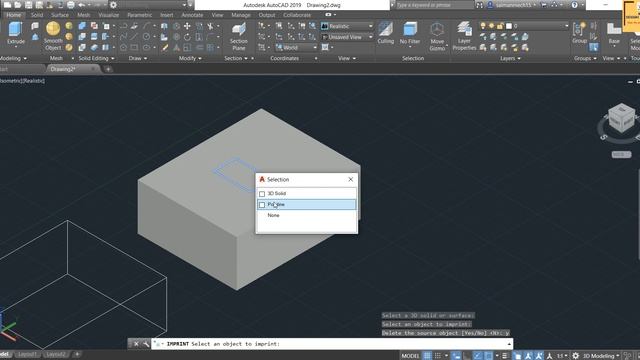Viewport: 640px width, 360px height.
Task: Switch to the Surface ribbon tab
Action: [x=60, y=15]
